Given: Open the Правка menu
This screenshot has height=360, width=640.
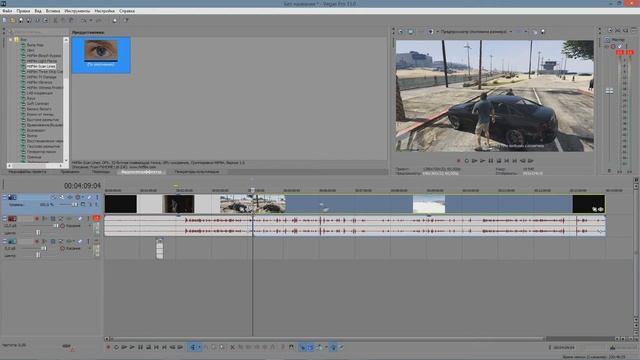Looking at the screenshot, I should (23, 11).
